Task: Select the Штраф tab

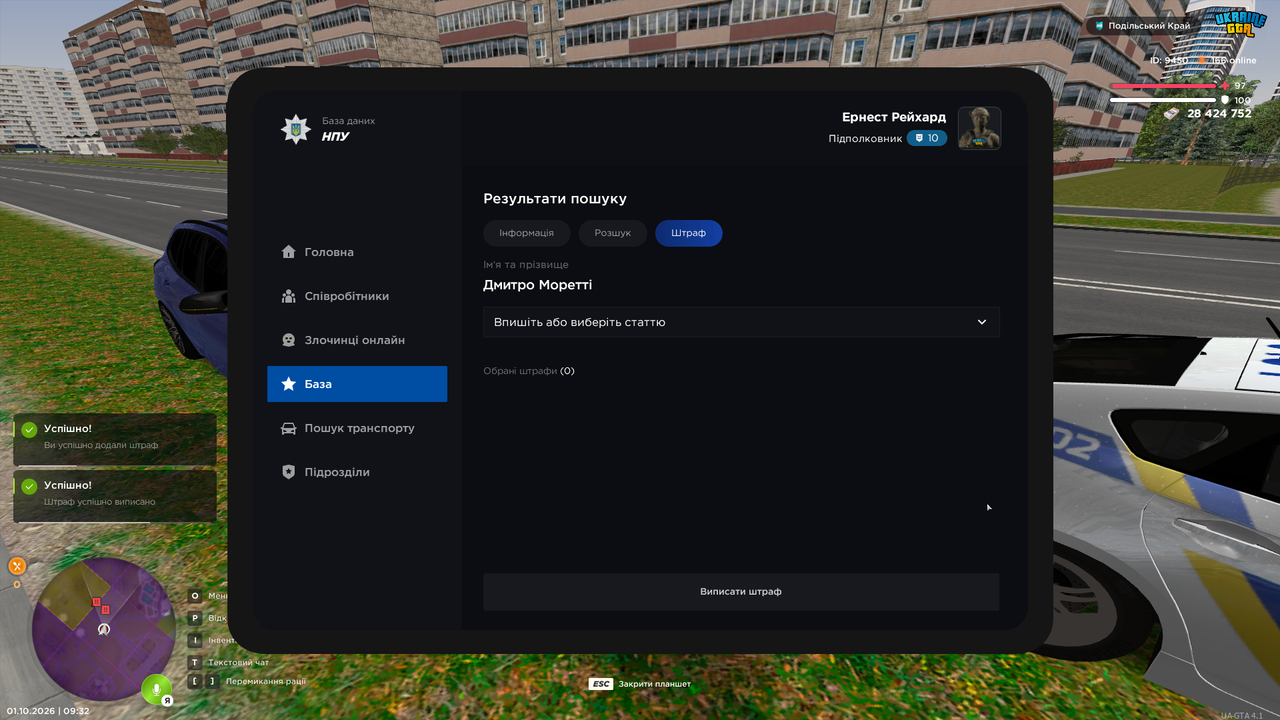Action: [689, 233]
